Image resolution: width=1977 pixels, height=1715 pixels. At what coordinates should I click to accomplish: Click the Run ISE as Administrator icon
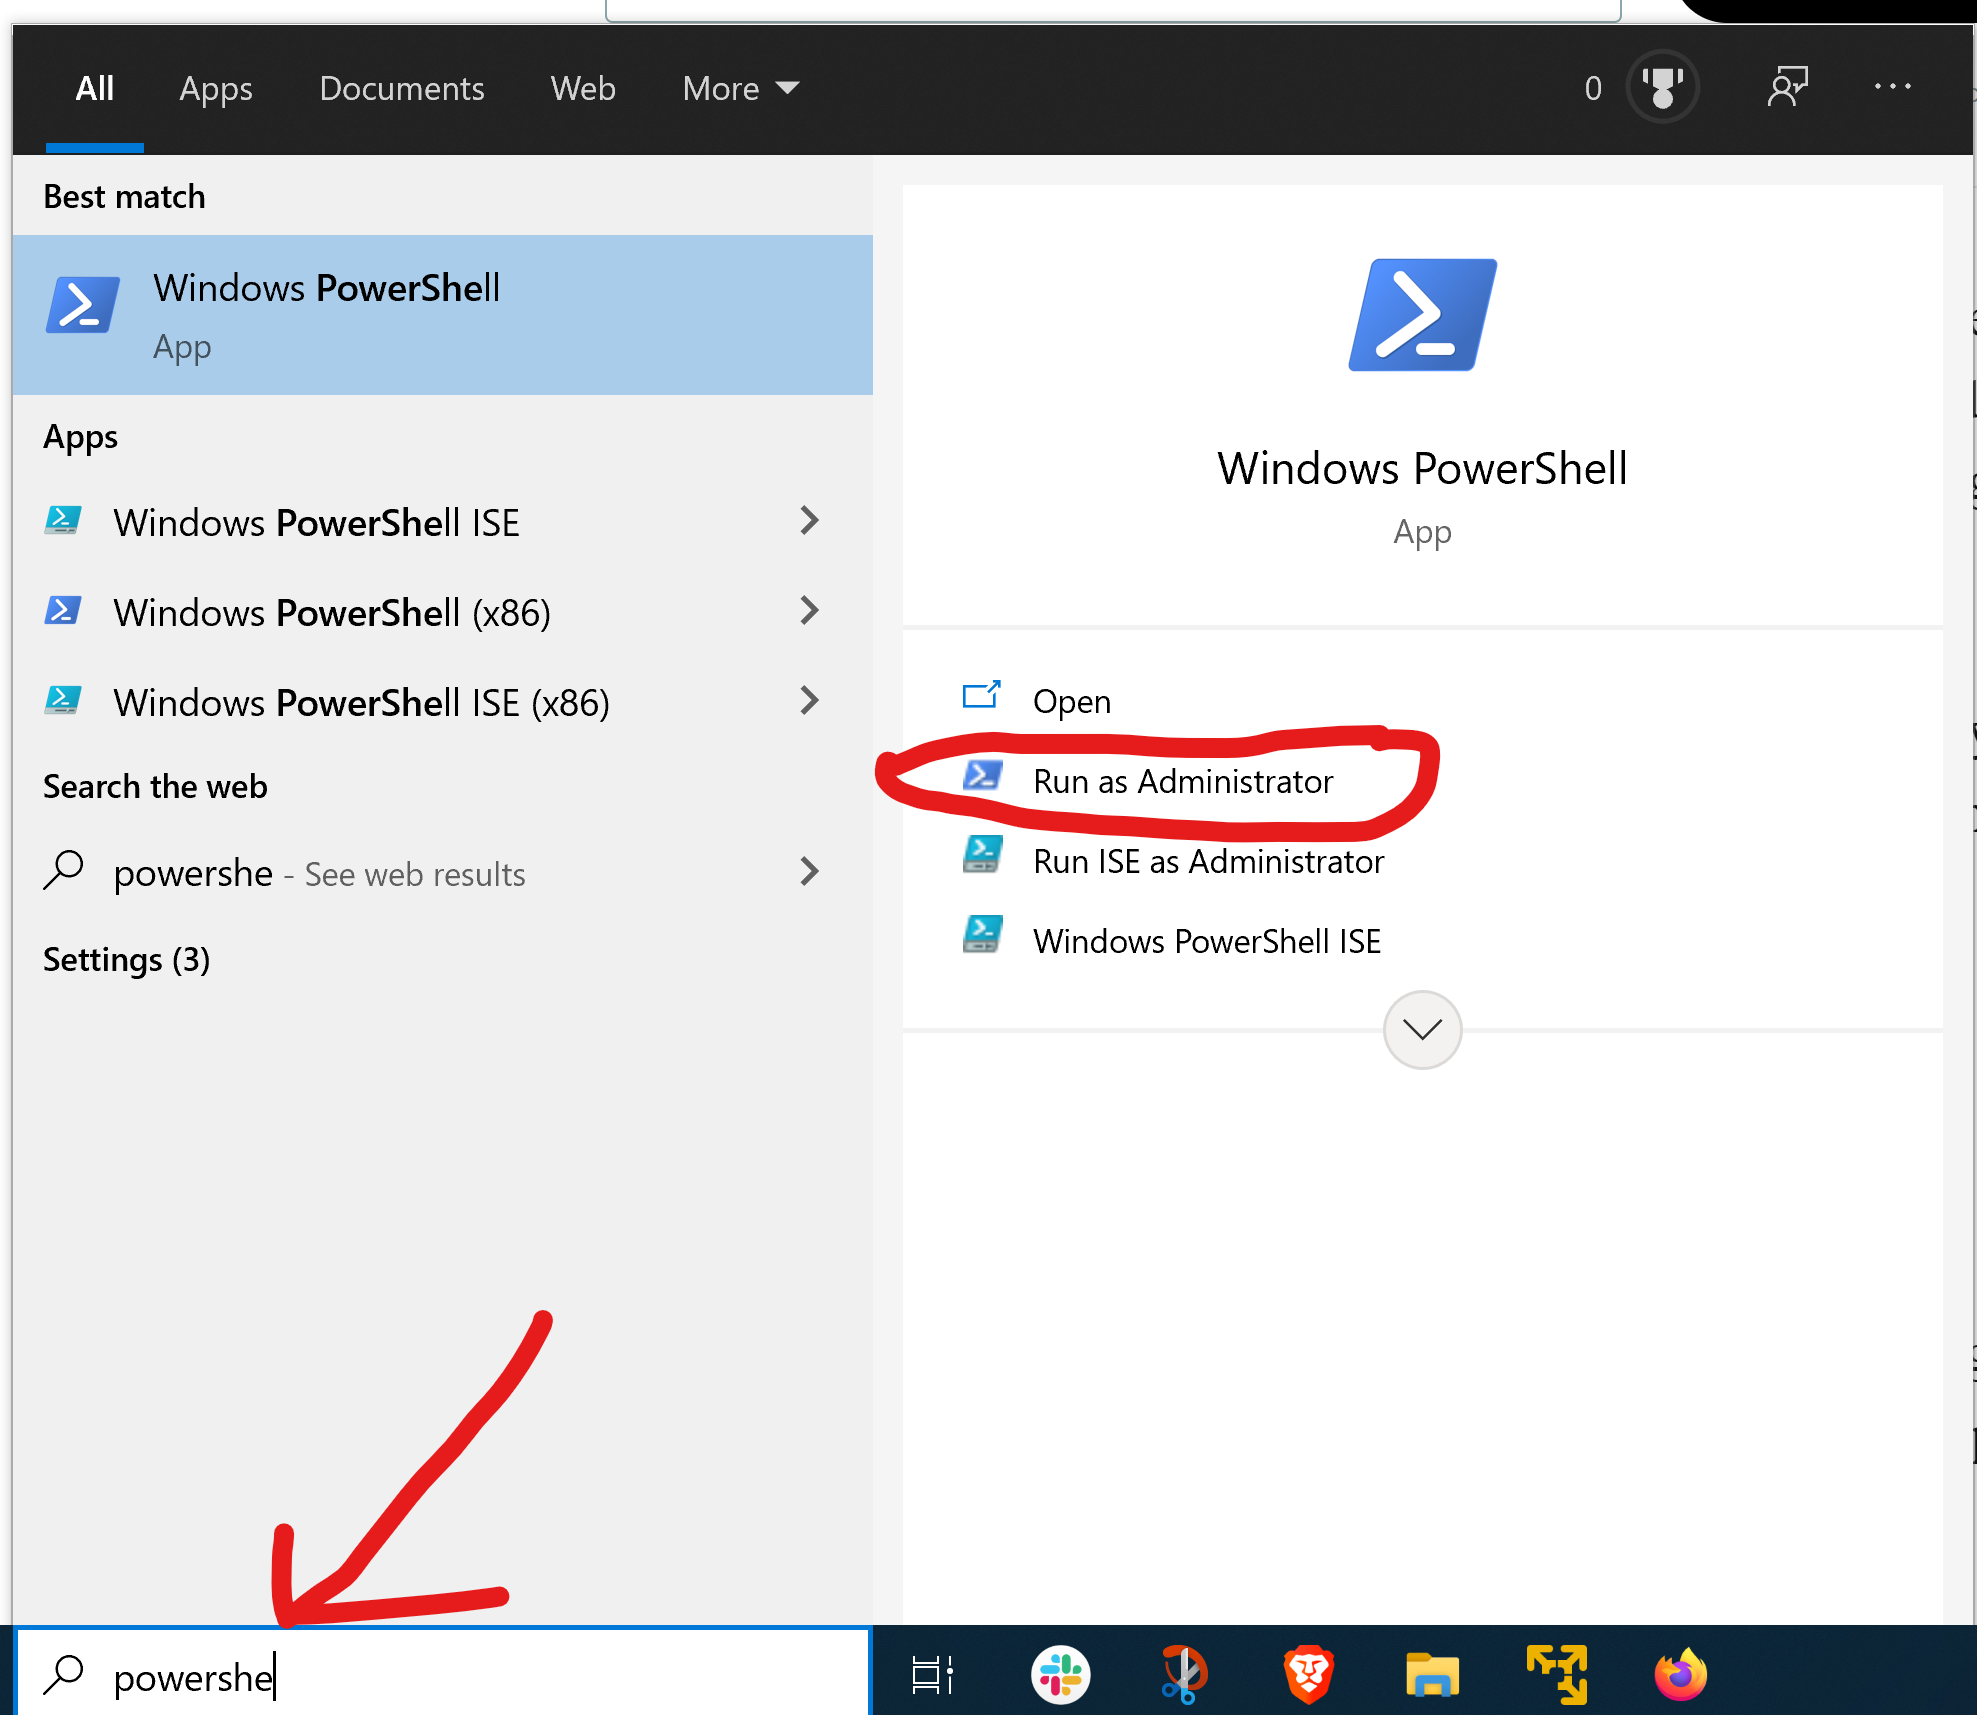pos(982,854)
